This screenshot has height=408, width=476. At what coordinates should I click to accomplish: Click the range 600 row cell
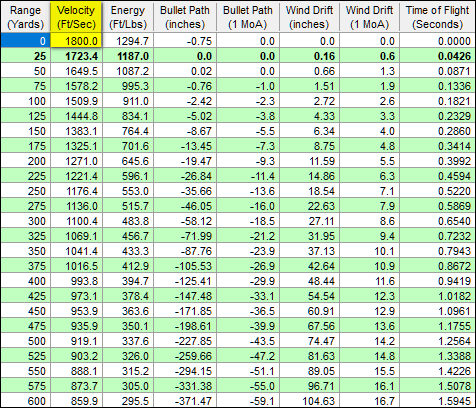[26, 401]
